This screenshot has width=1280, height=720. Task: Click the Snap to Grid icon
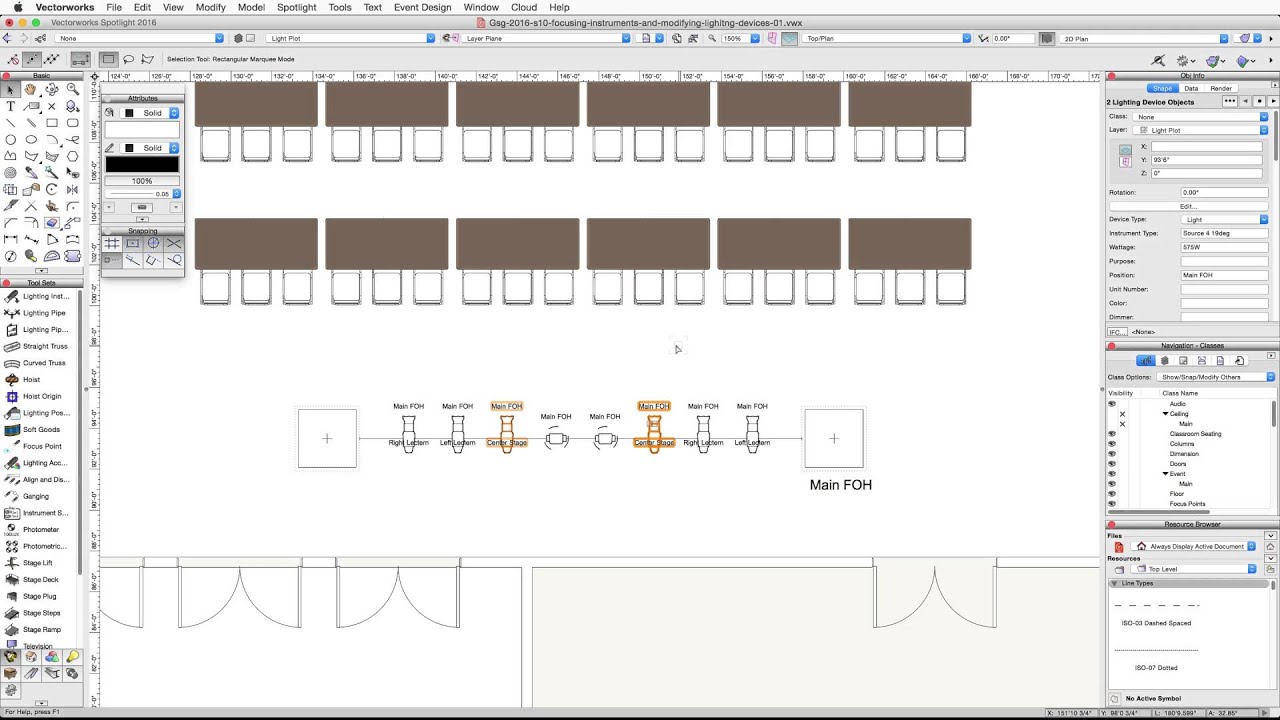click(x=112, y=243)
